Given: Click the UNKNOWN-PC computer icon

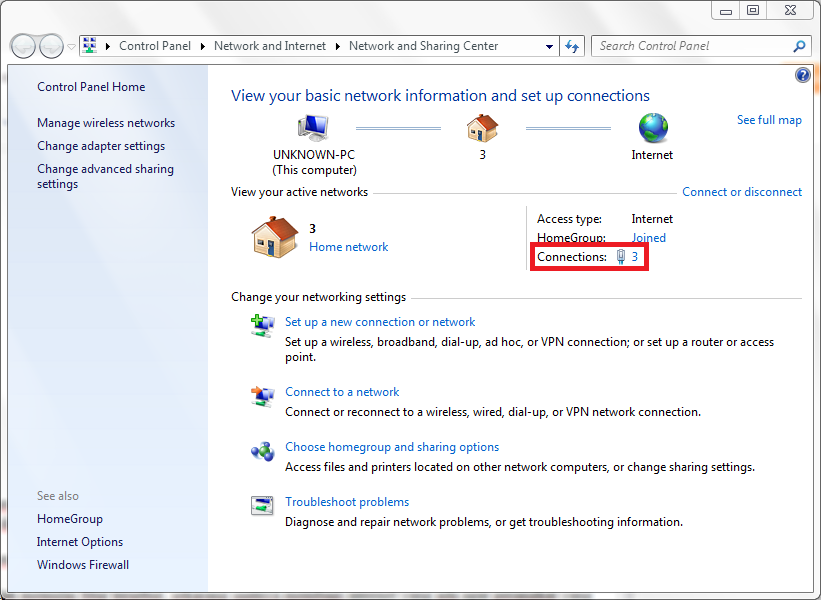Looking at the screenshot, I should pos(313,128).
